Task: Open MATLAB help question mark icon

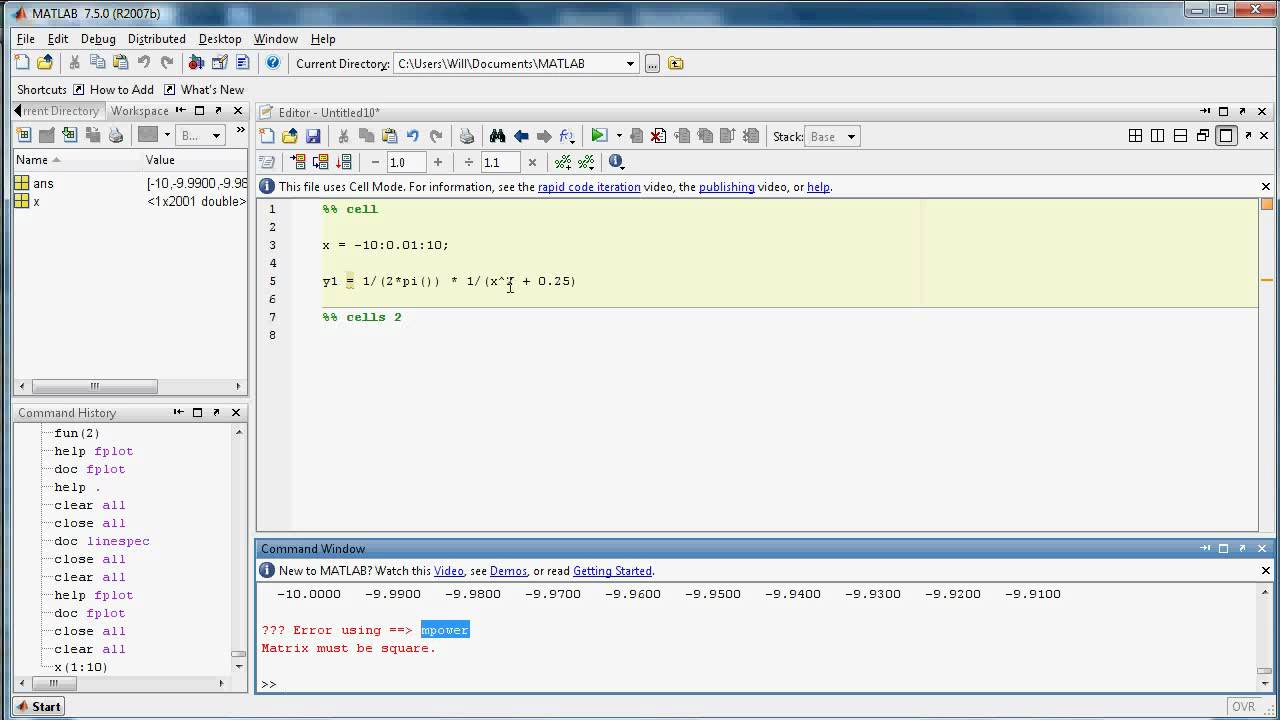Action: (x=273, y=63)
